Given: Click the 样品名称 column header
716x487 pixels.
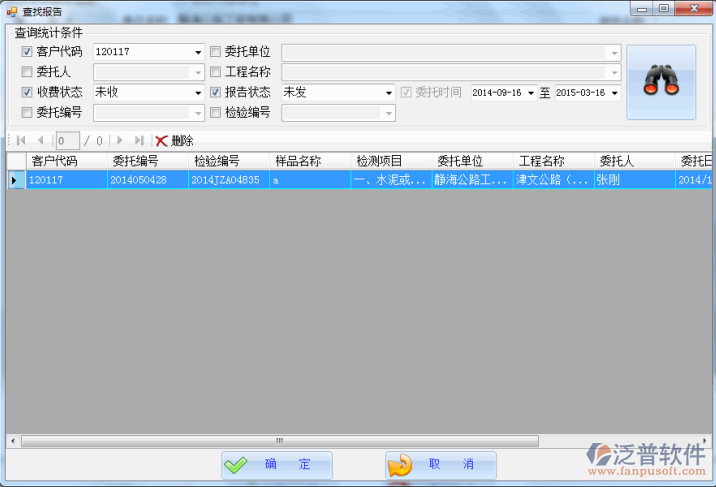Looking at the screenshot, I should pyautogui.click(x=310, y=161).
